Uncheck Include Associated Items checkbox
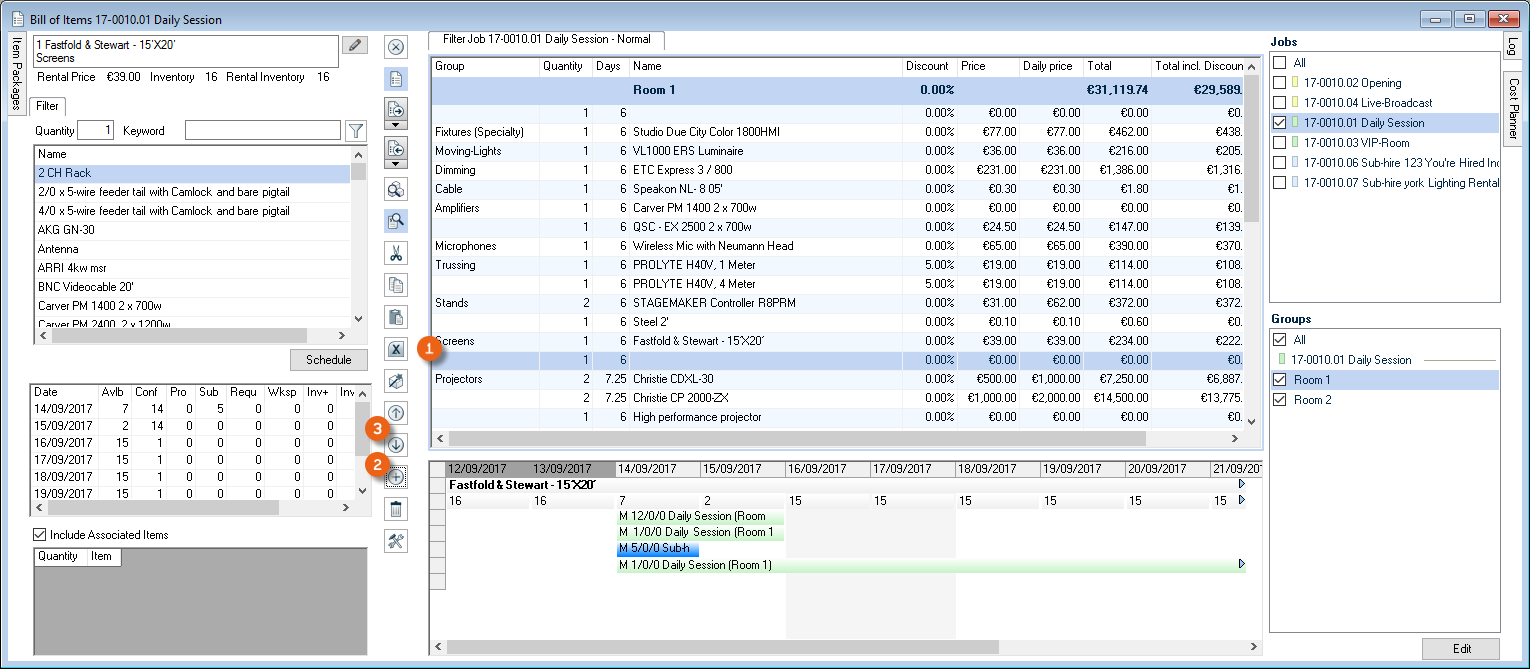Image resolution: width=1530 pixels, height=669 pixels. click(40, 535)
